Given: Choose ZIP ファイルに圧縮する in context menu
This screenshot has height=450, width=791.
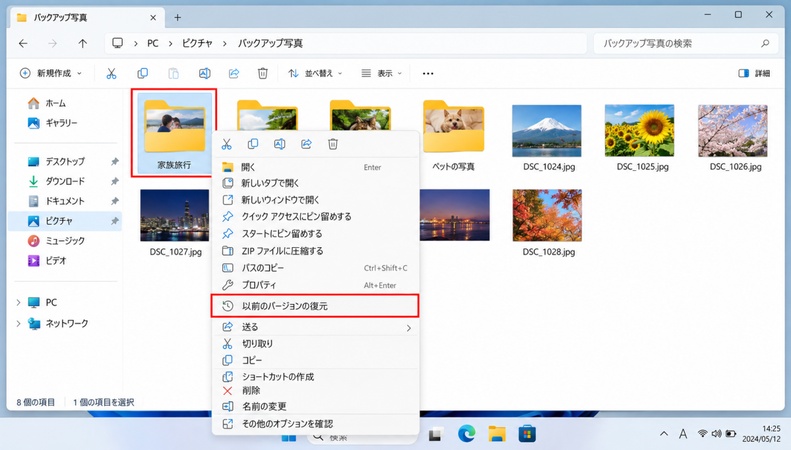Looking at the screenshot, I should (x=315, y=251).
